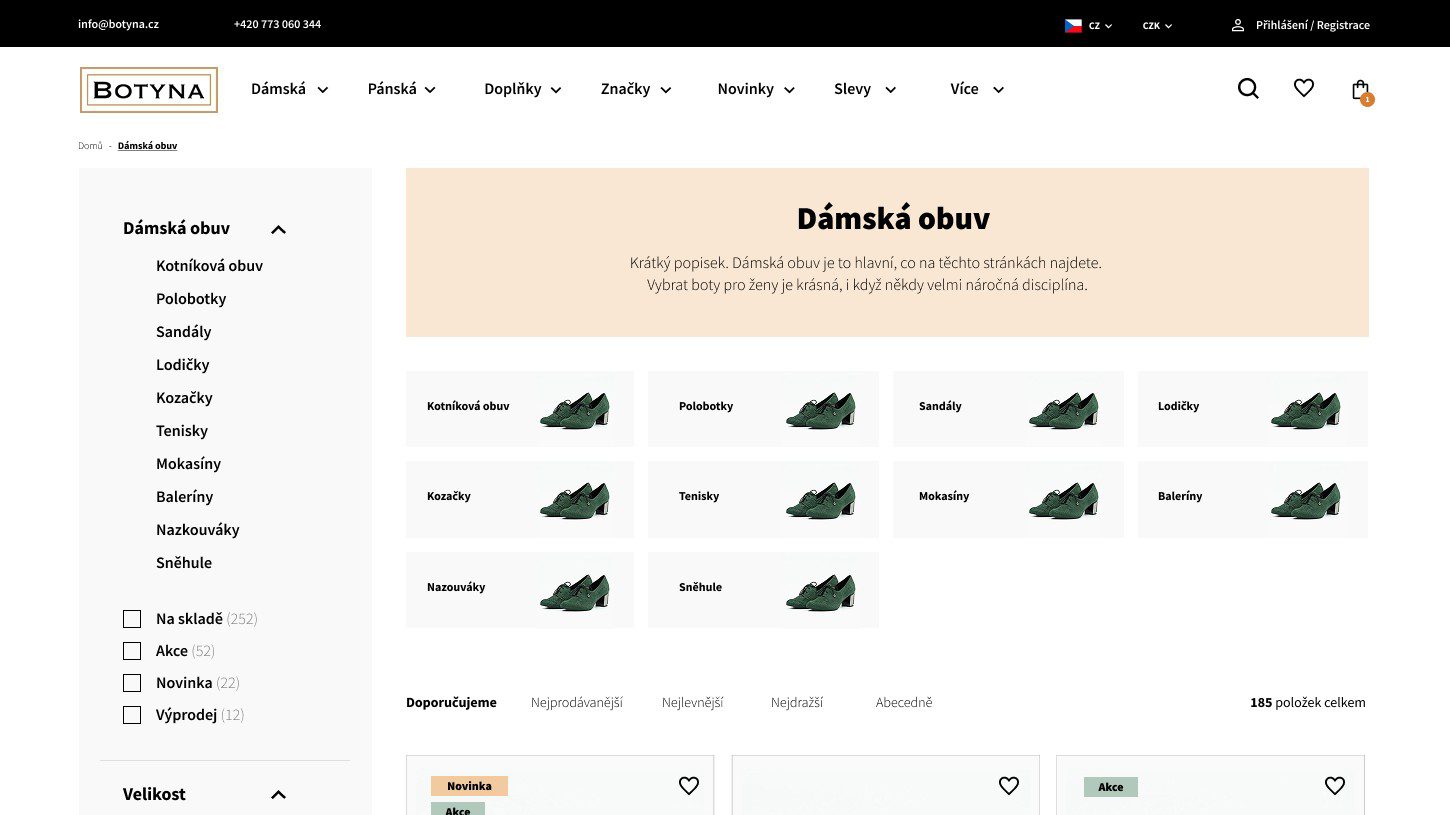This screenshot has width=1450, height=815.
Task: Click Přihlášení / Registrace link
Action: click(x=1312, y=25)
